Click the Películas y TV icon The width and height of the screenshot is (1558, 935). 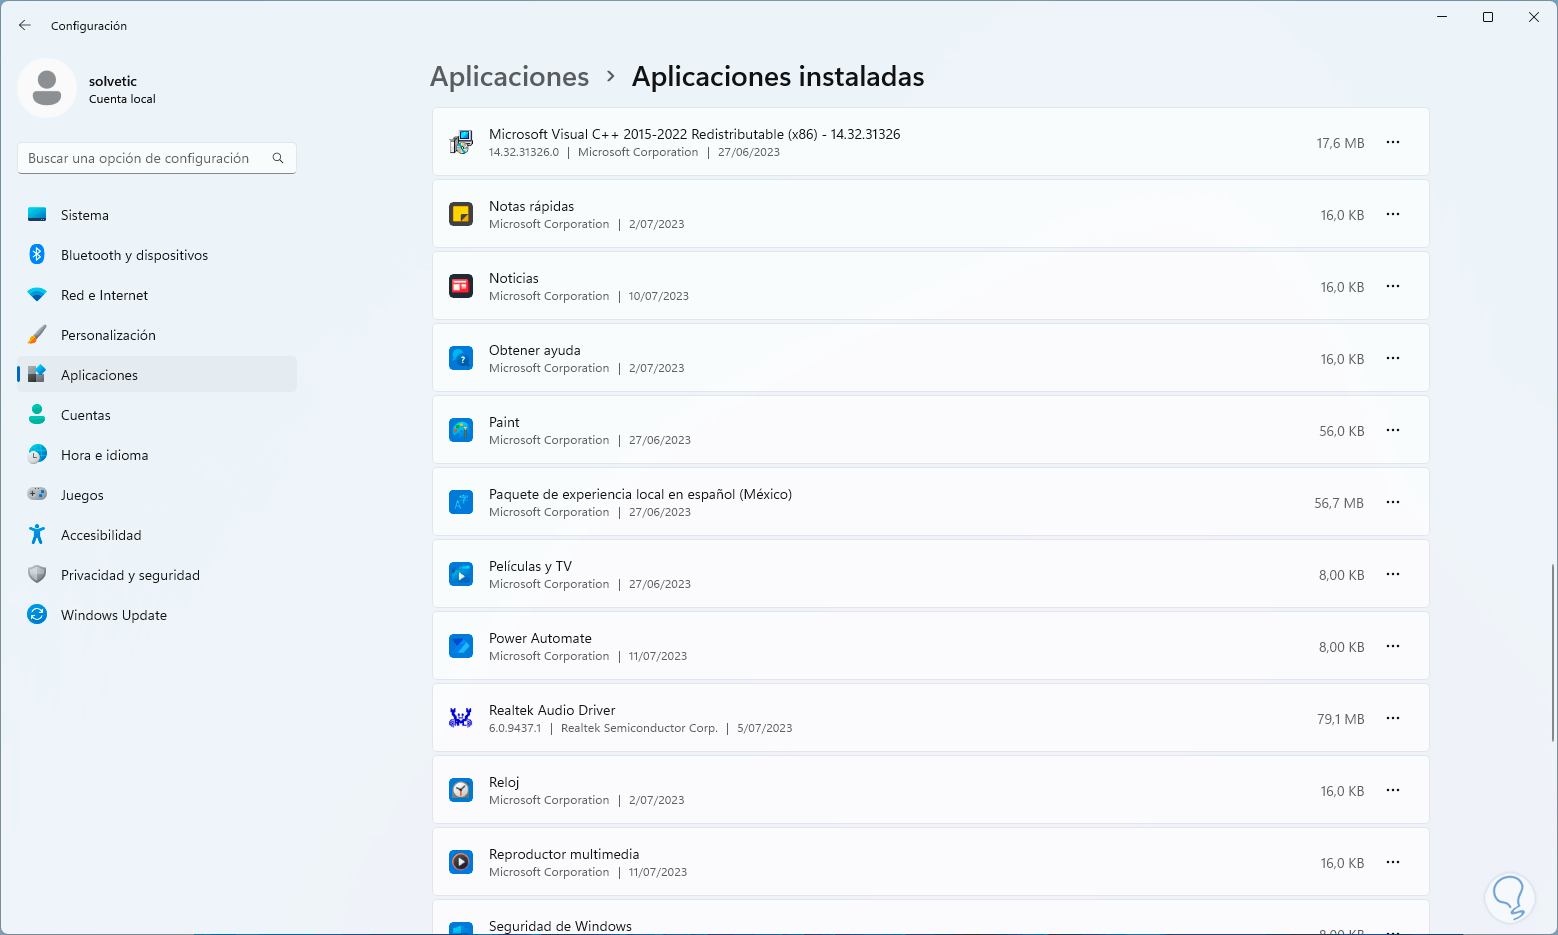point(461,575)
